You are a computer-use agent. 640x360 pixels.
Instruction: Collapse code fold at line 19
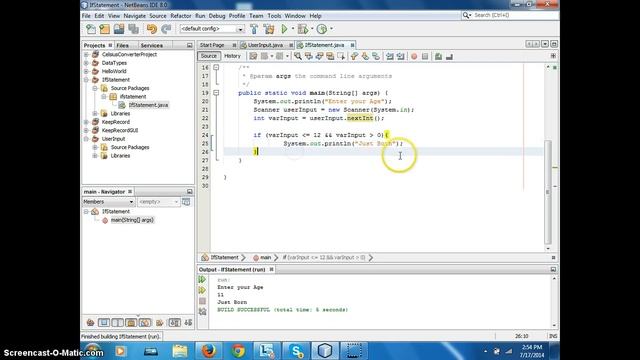pyautogui.click(x=216, y=93)
